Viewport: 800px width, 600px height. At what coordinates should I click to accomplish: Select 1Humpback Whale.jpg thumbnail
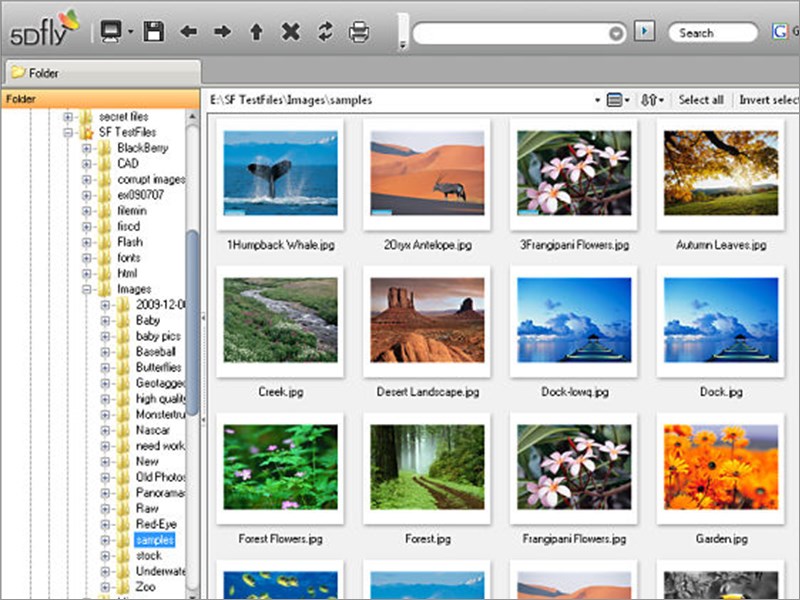click(280, 172)
